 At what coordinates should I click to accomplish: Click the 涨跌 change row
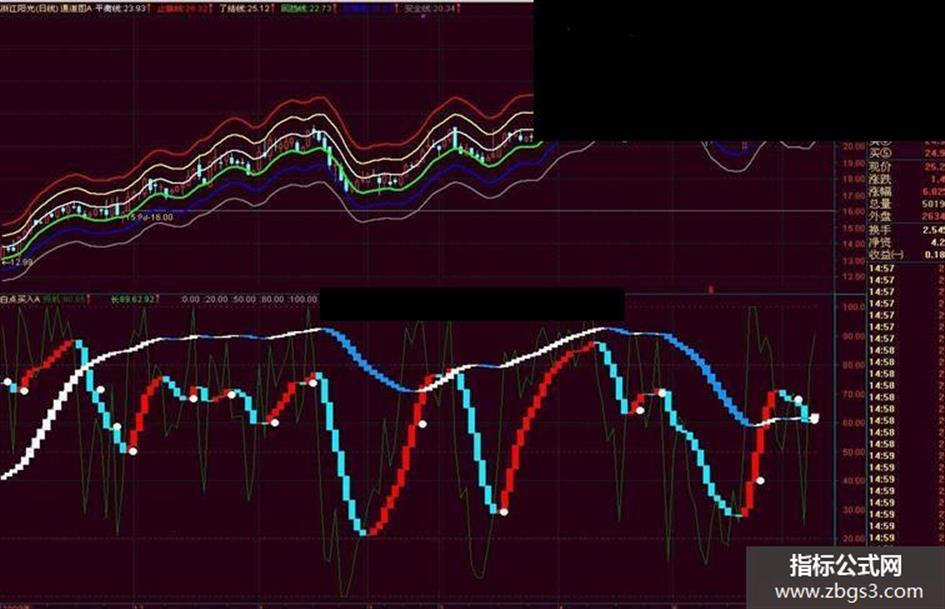tap(906, 179)
